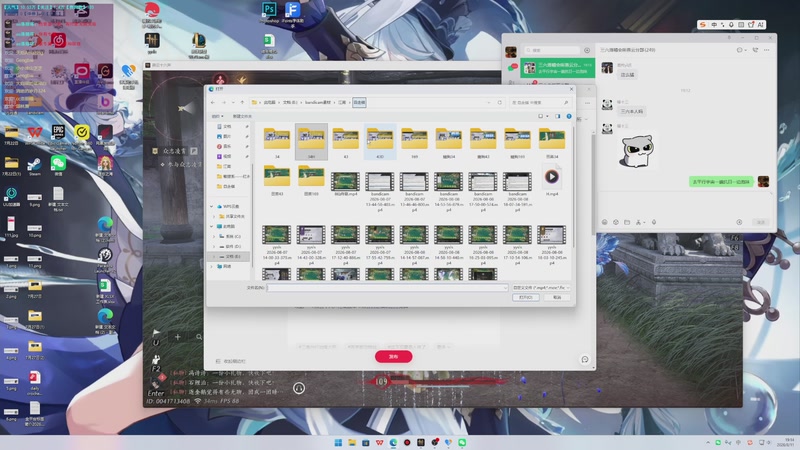The width and height of the screenshot is (800, 450).
Task: Collapse the WPS云盘 tree node
Action: coord(212,206)
